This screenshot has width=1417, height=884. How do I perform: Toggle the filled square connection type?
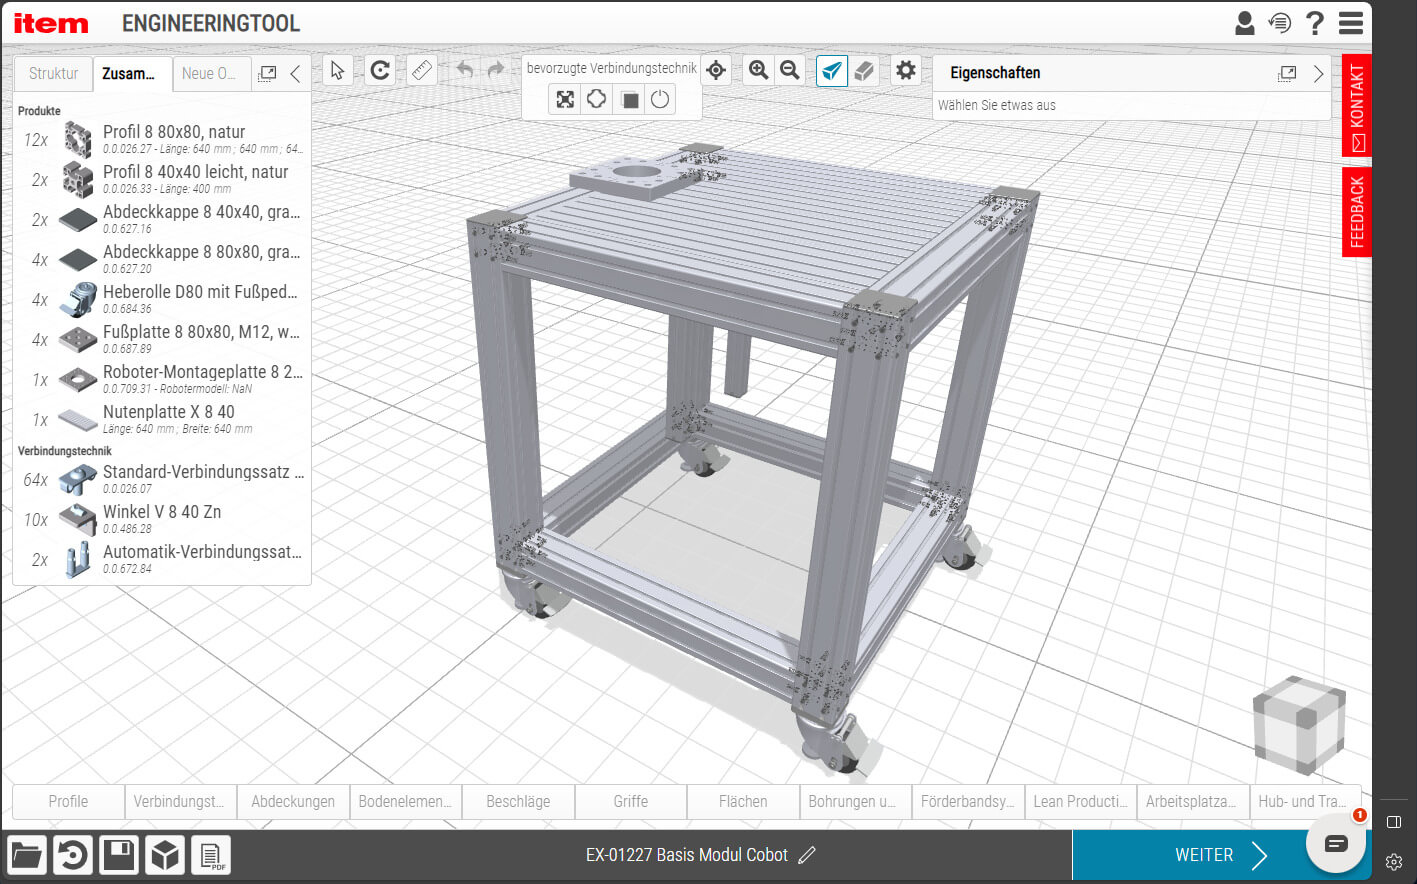(629, 99)
